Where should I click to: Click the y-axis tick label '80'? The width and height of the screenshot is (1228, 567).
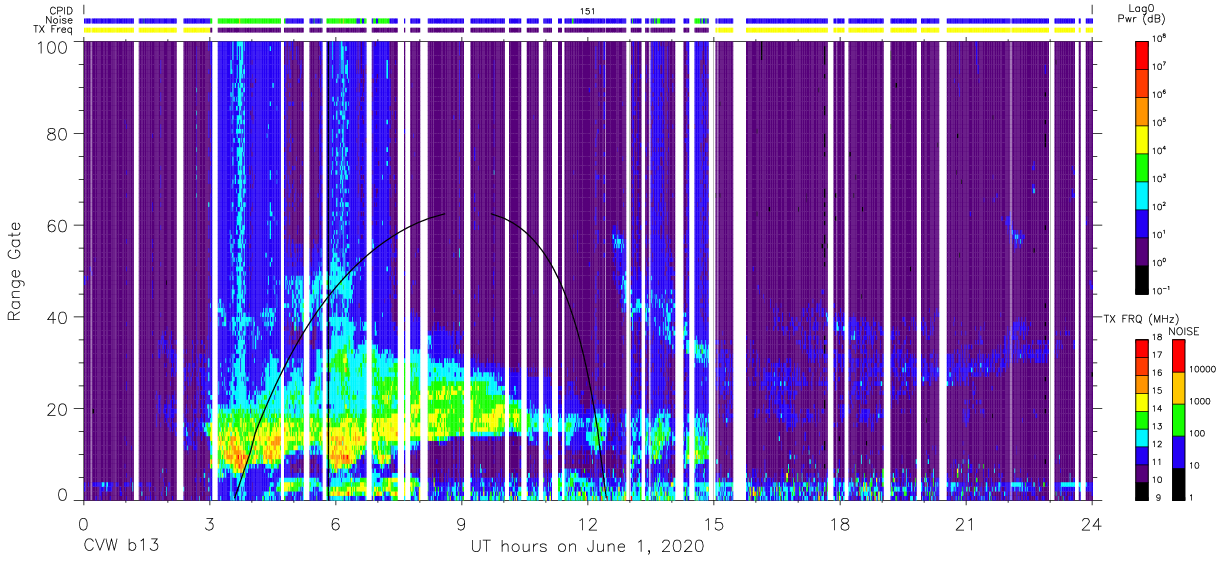coord(56,135)
